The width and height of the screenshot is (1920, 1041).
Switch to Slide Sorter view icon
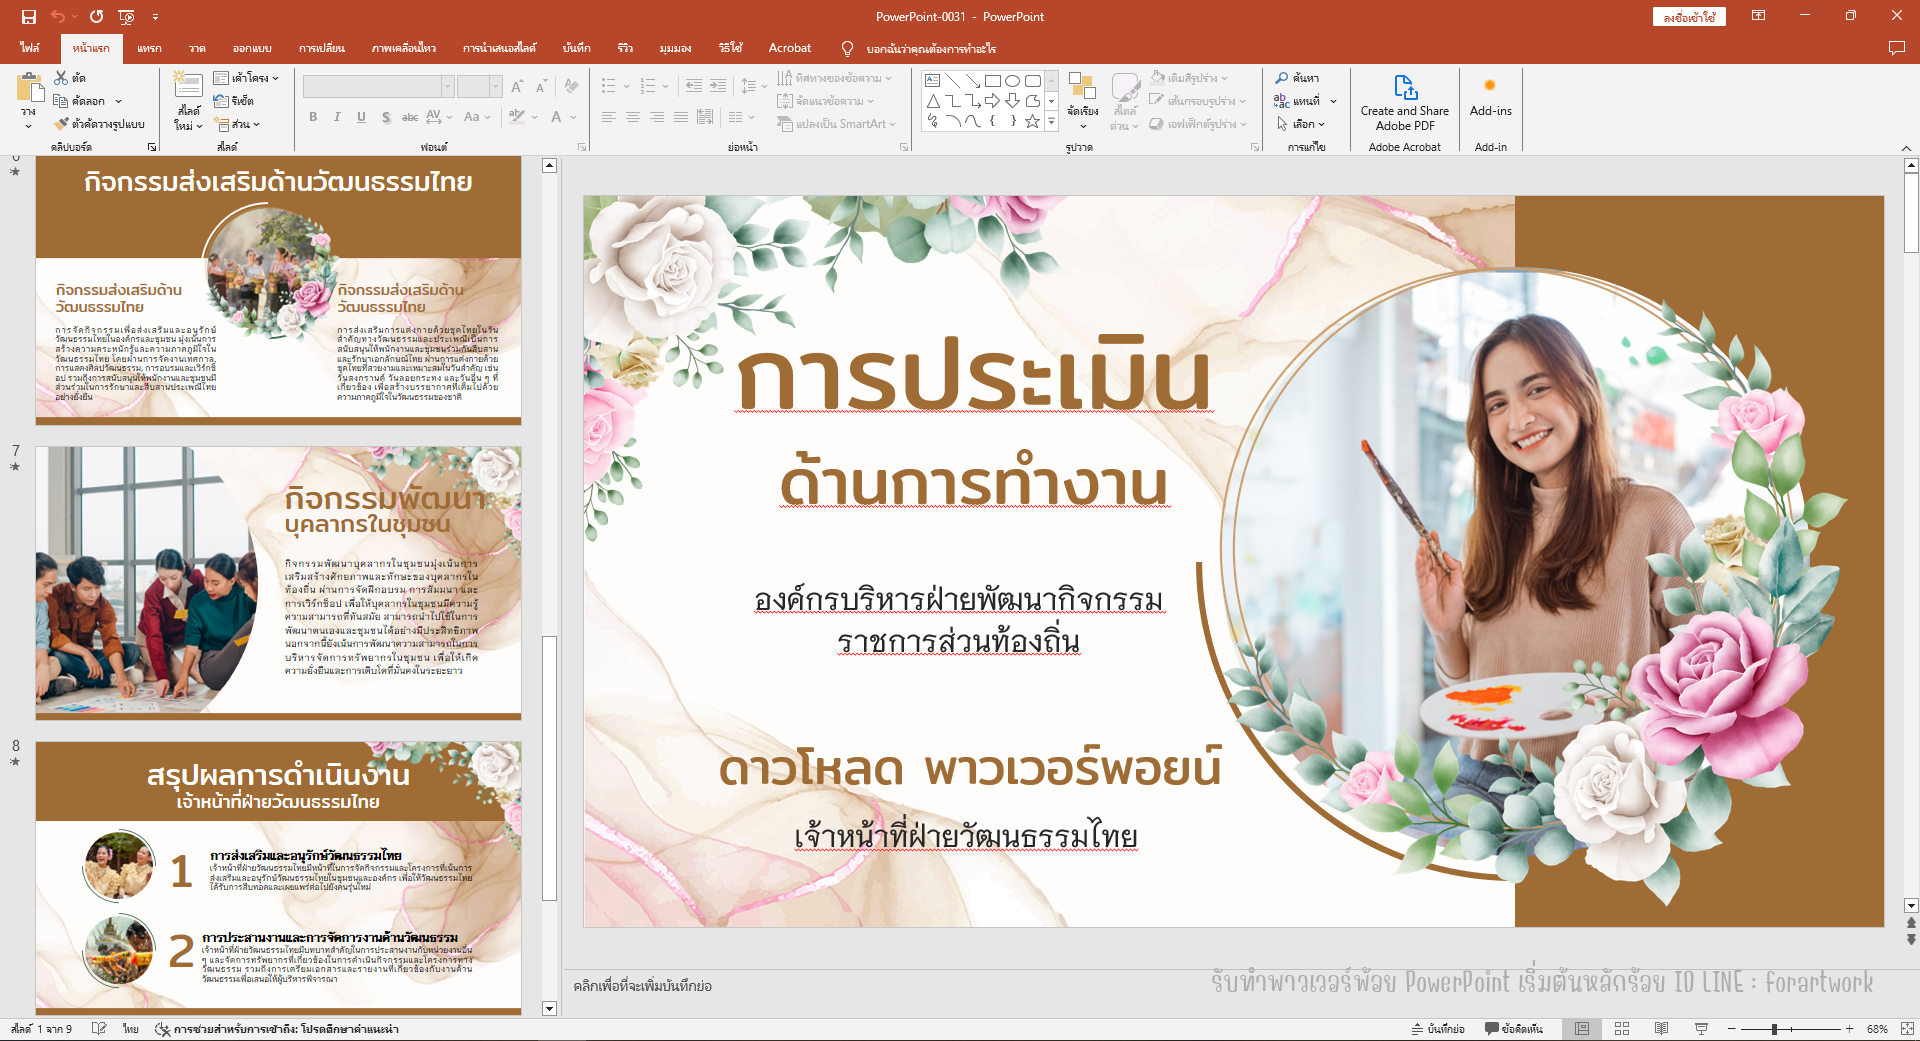[1622, 1028]
